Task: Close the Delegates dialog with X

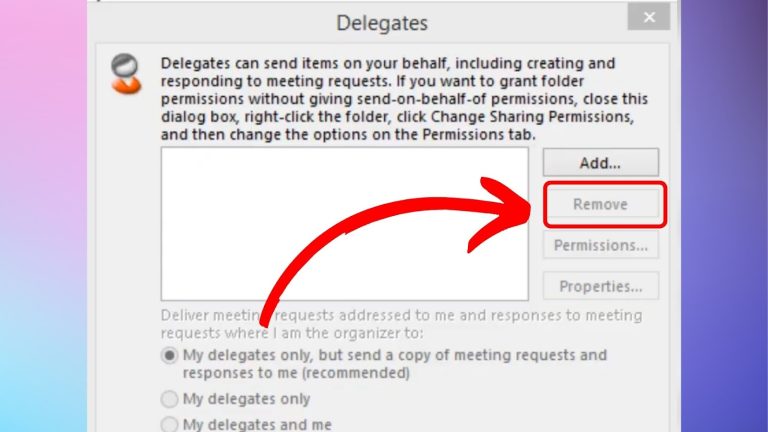Action: point(649,17)
